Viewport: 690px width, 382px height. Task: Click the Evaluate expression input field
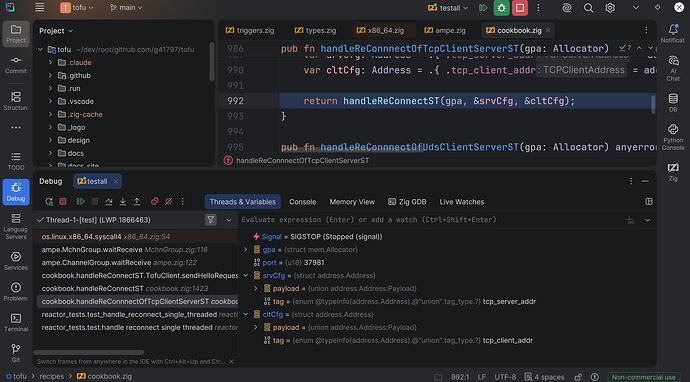431,220
